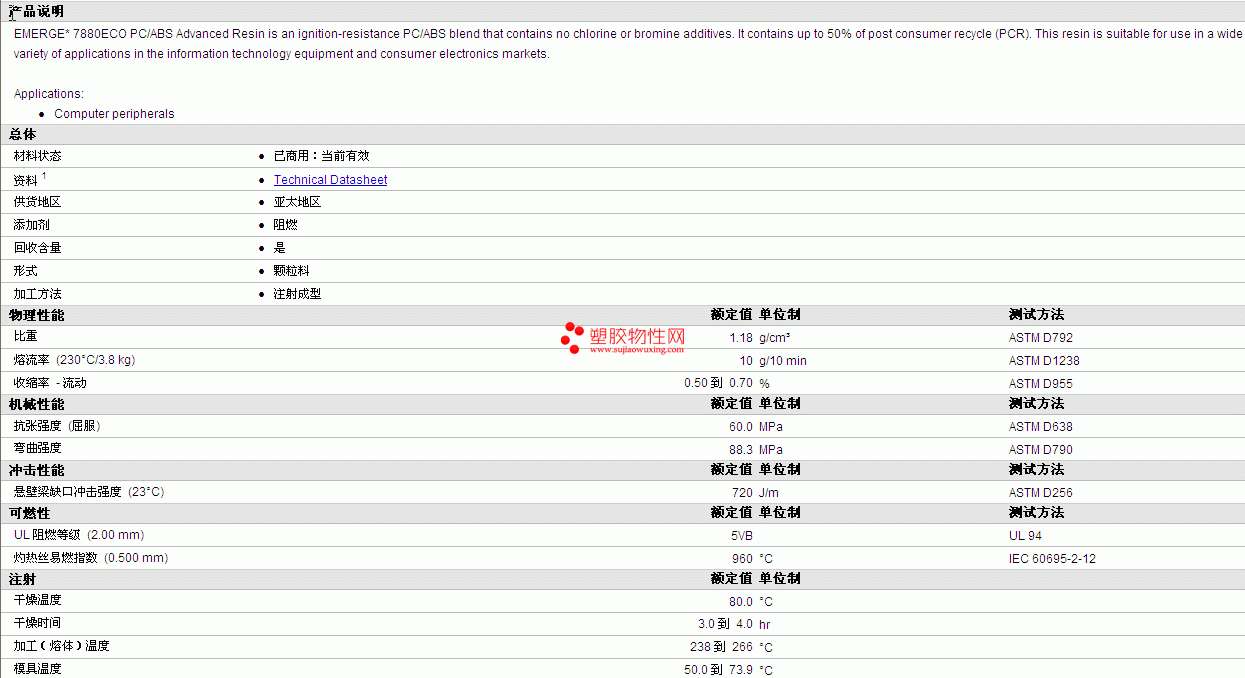The image size is (1245, 678).
Task: Click the test method ASTM D955
Action: (x=1041, y=384)
